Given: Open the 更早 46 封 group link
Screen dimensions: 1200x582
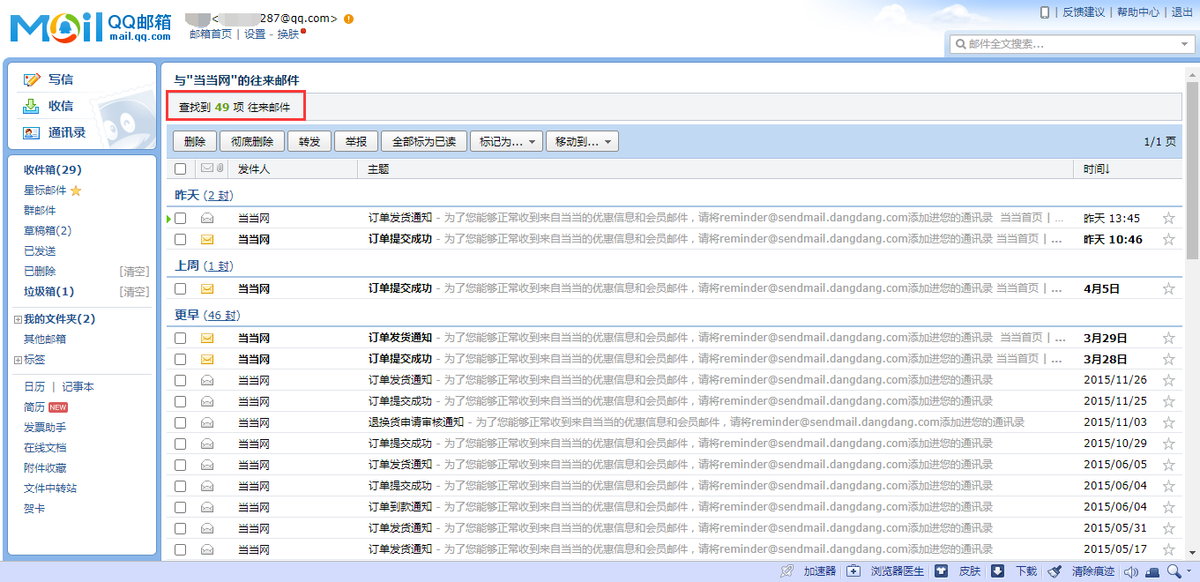Looking at the screenshot, I should [x=222, y=316].
